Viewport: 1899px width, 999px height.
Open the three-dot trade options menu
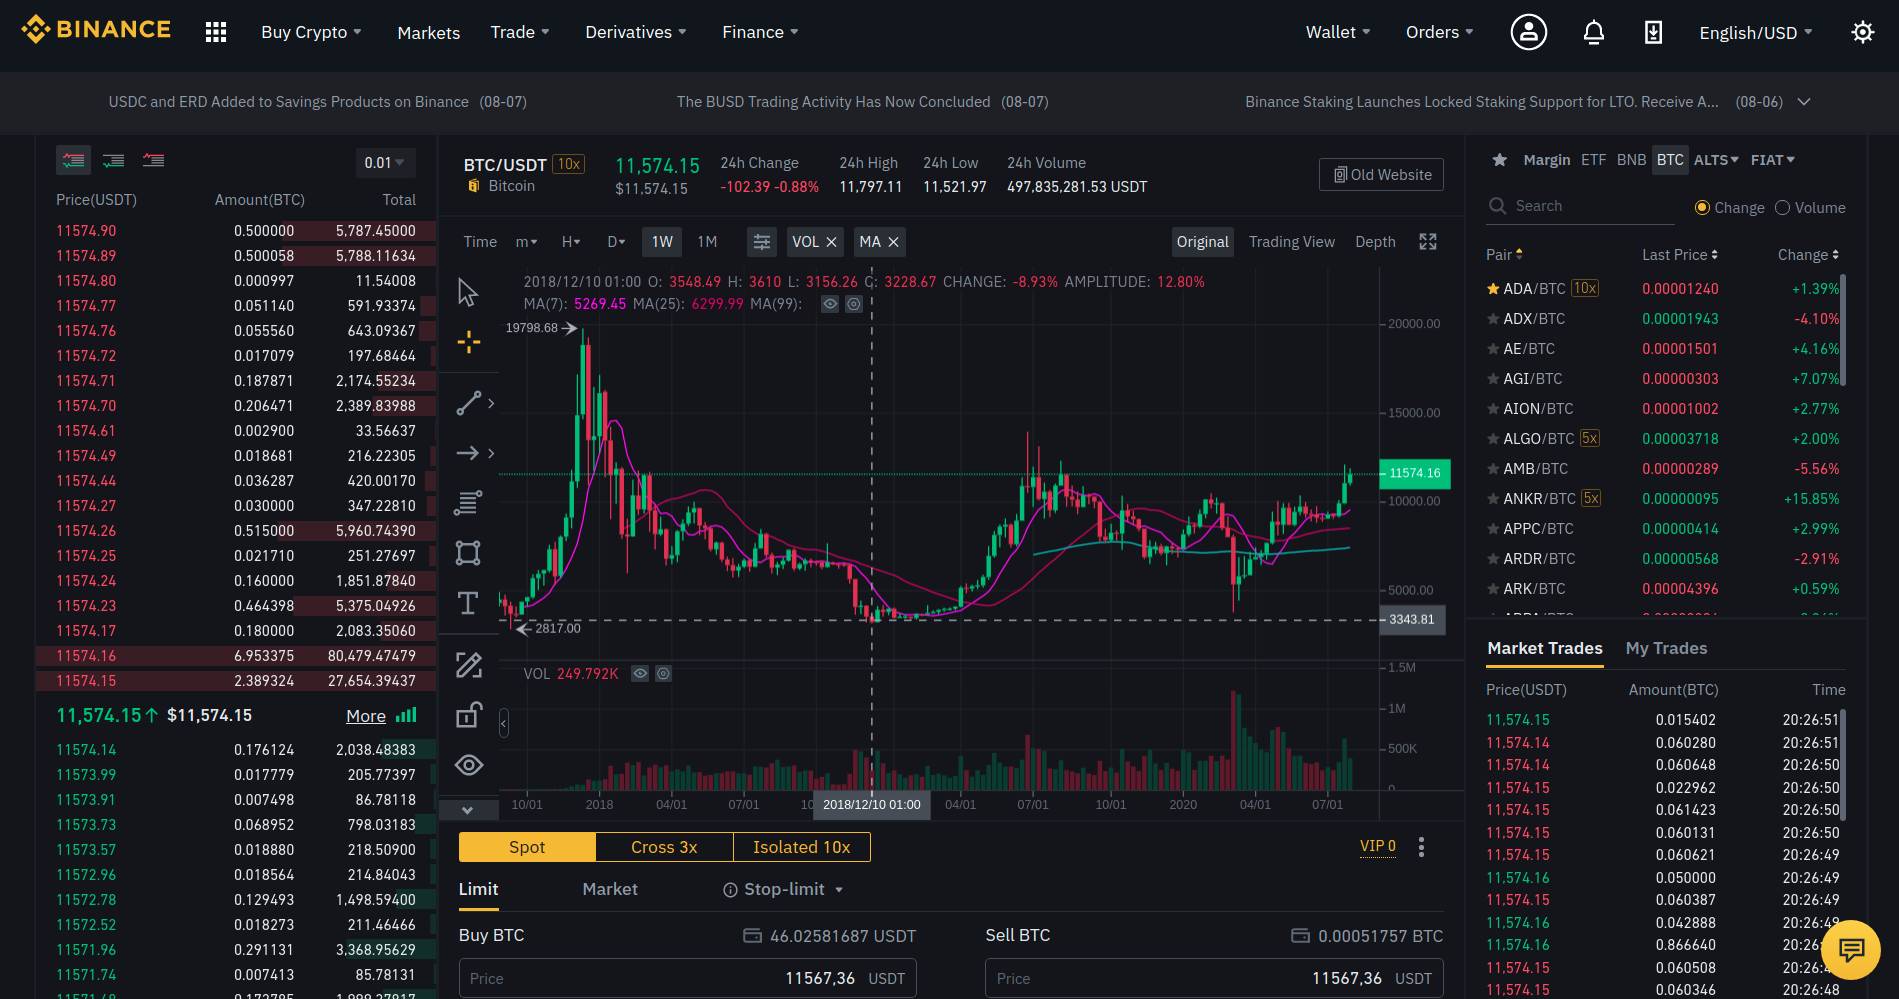1421,847
